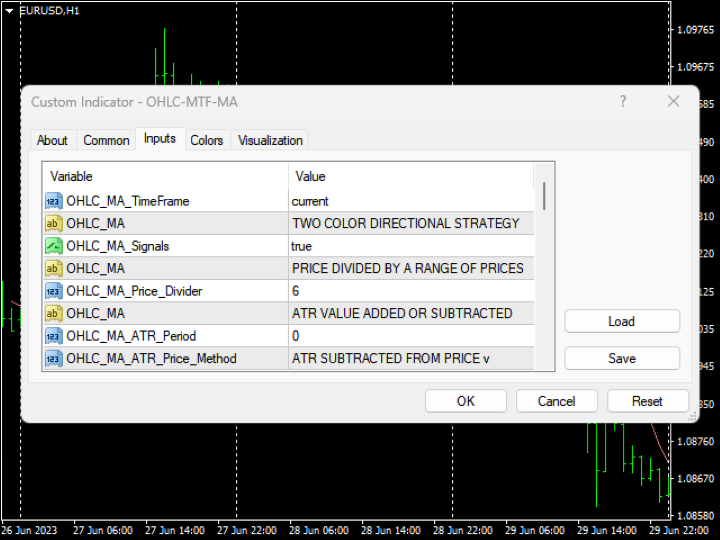The image size is (720, 540).
Task: Toggle the OHLC_MA_Signals 'true' value
Action: point(410,246)
